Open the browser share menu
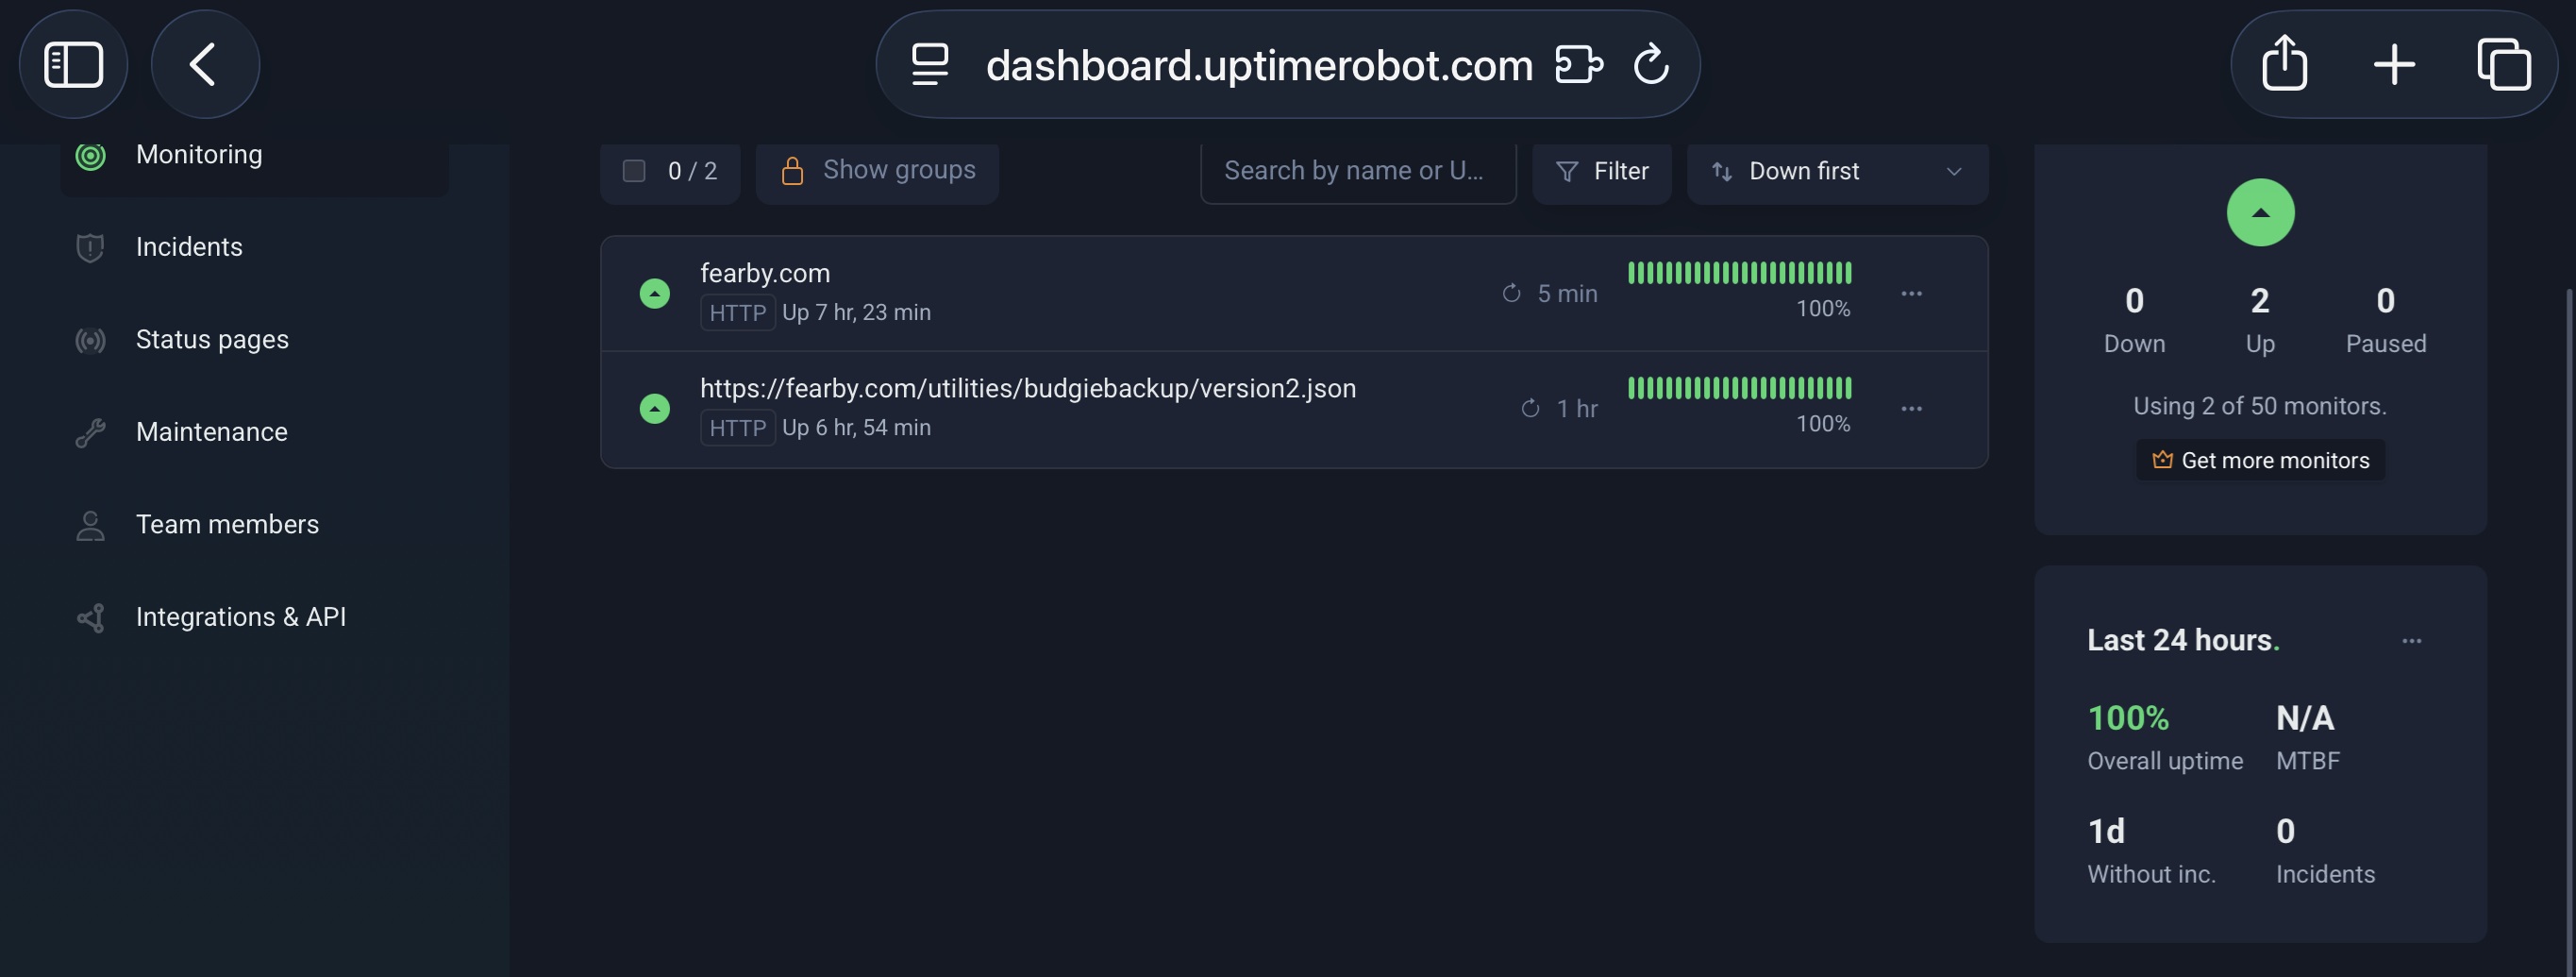 click(2285, 64)
